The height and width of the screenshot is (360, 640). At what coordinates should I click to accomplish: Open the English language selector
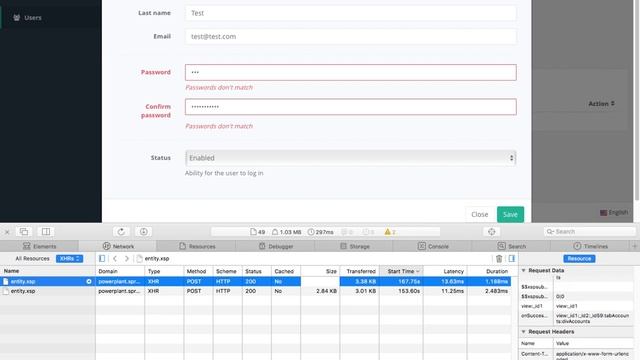click(x=613, y=213)
